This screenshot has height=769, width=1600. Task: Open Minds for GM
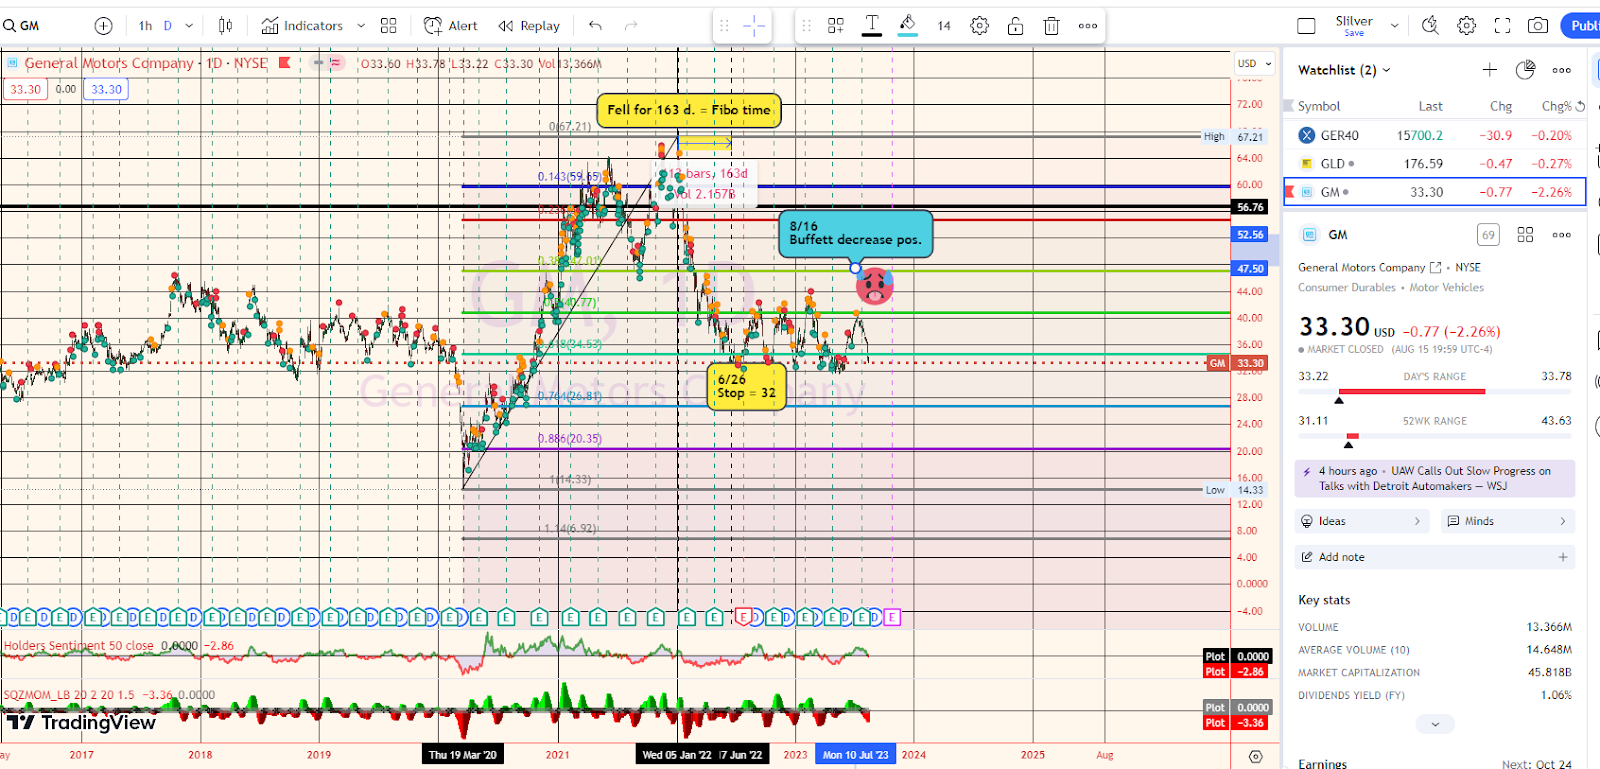(1508, 521)
